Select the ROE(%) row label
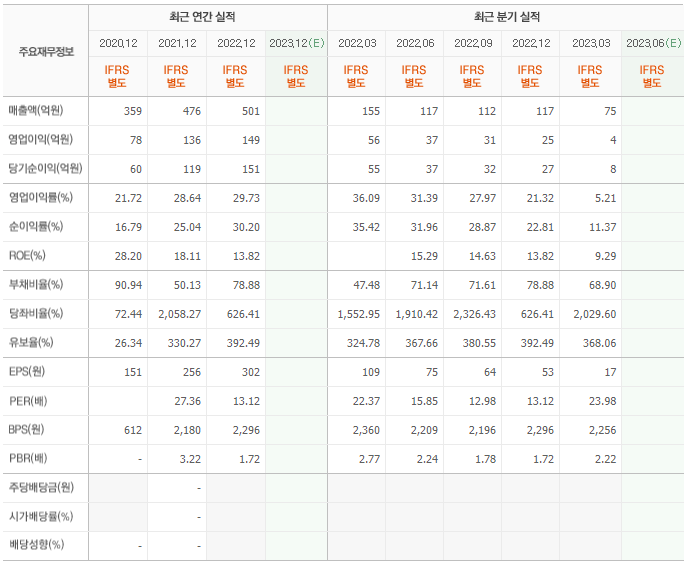The width and height of the screenshot is (689, 565). (27, 255)
